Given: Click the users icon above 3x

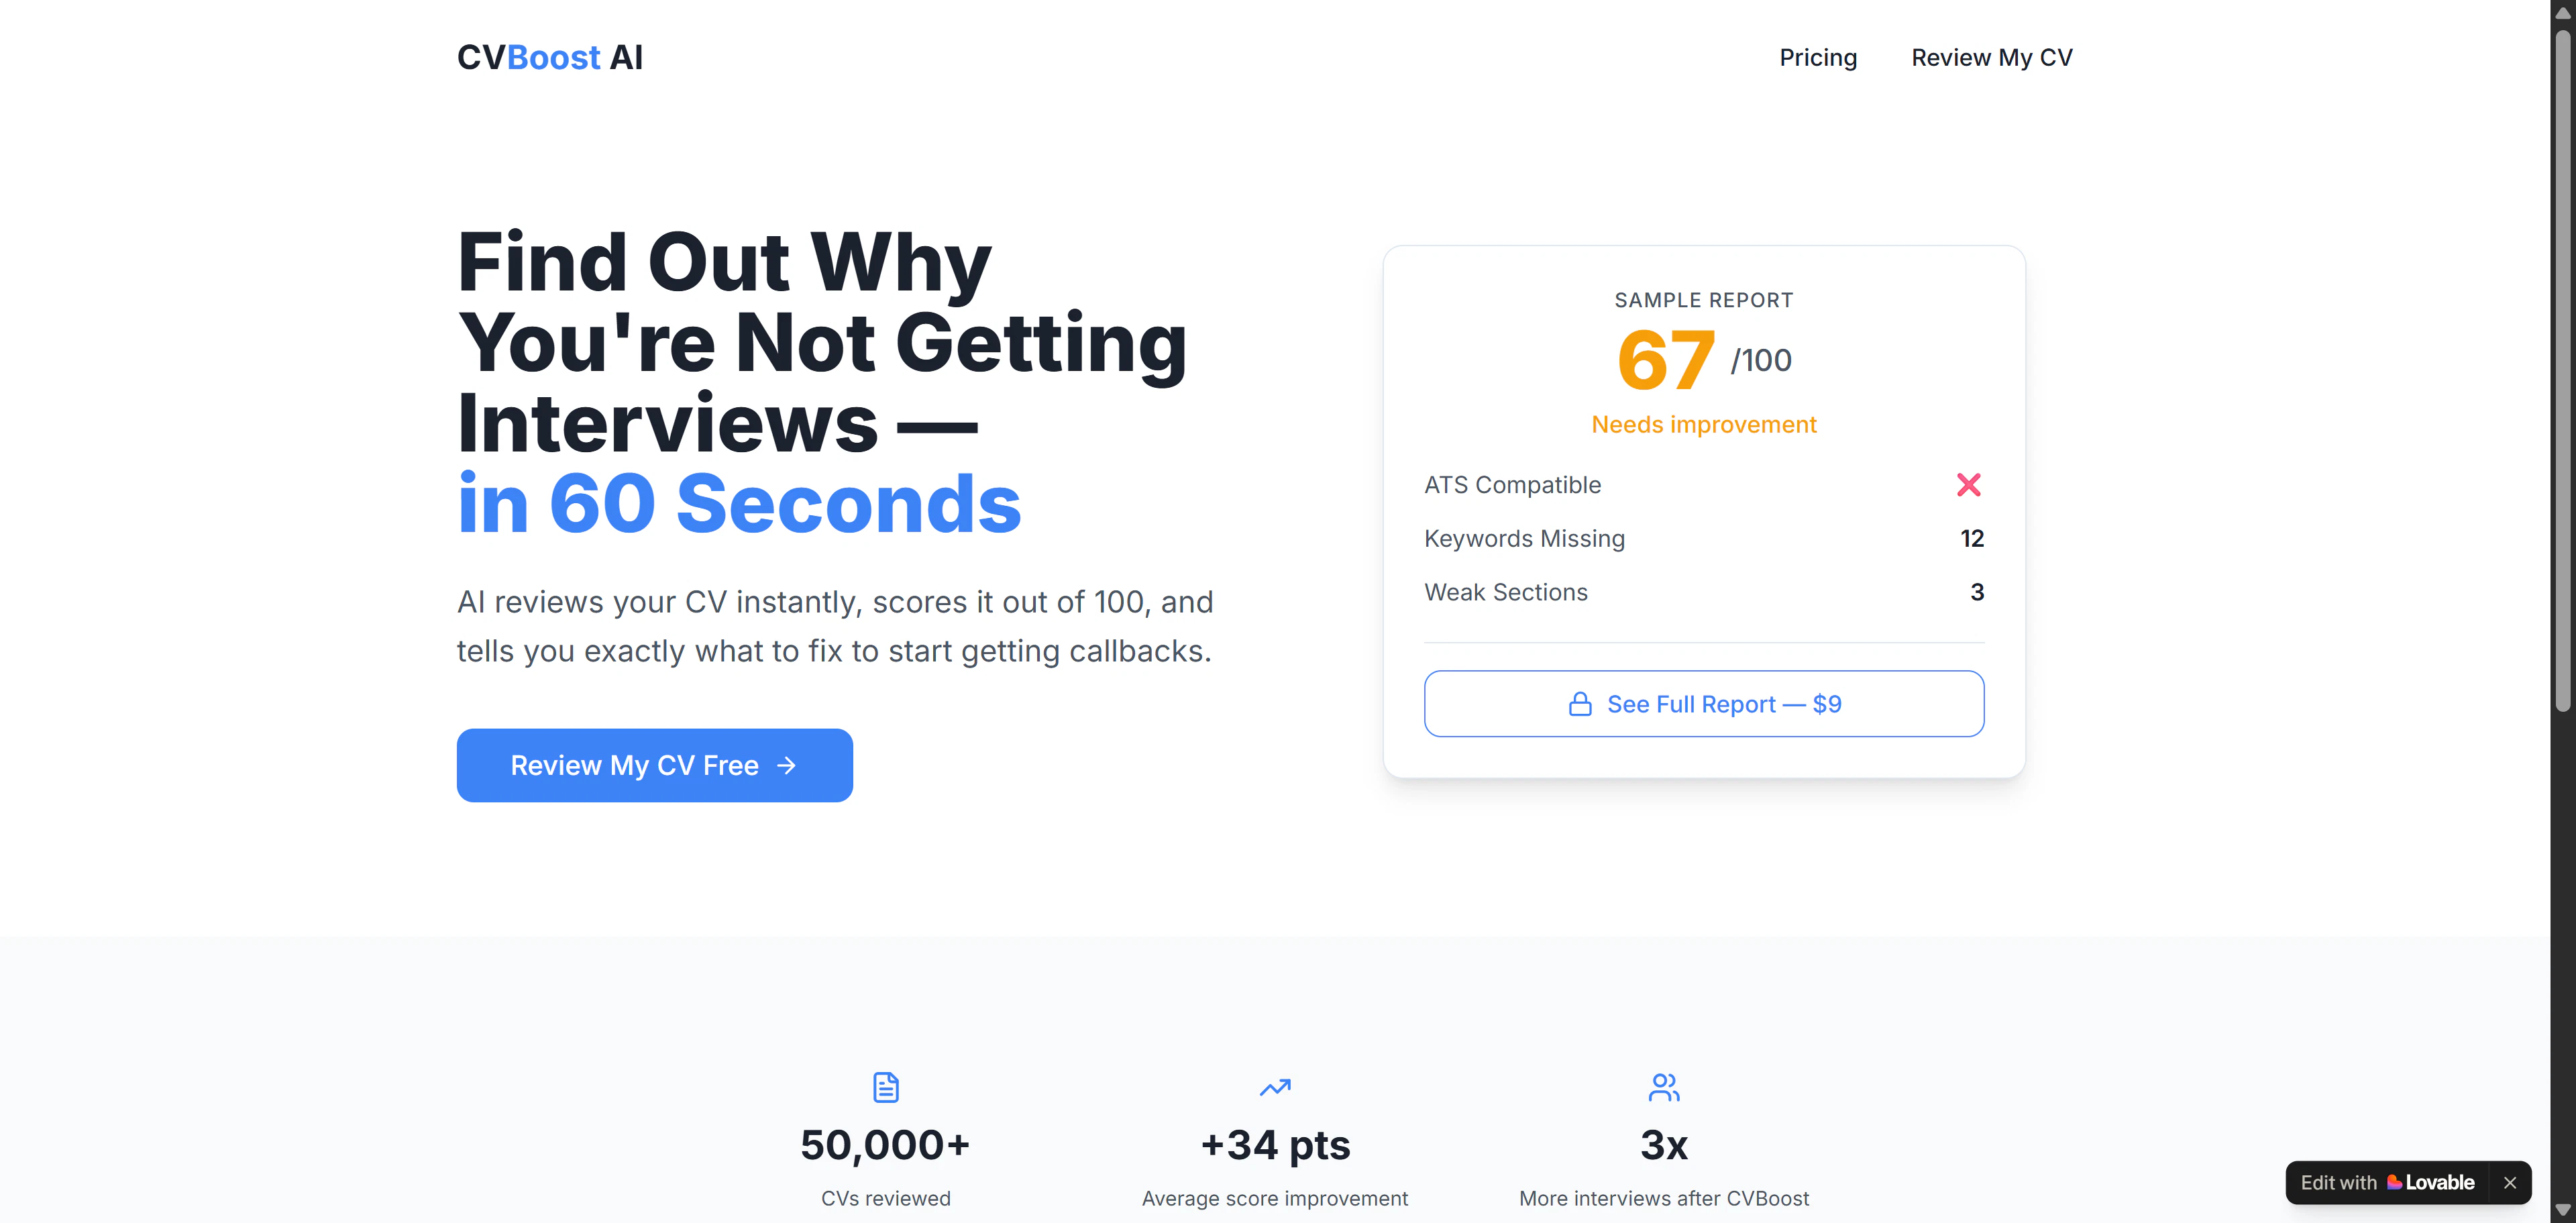Looking at the screenshot, I should tap(1663, 1087).
